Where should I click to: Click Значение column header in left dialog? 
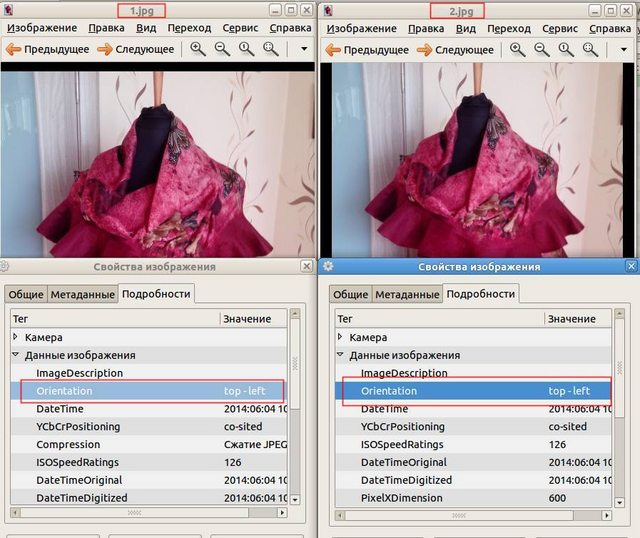(253, 318)
